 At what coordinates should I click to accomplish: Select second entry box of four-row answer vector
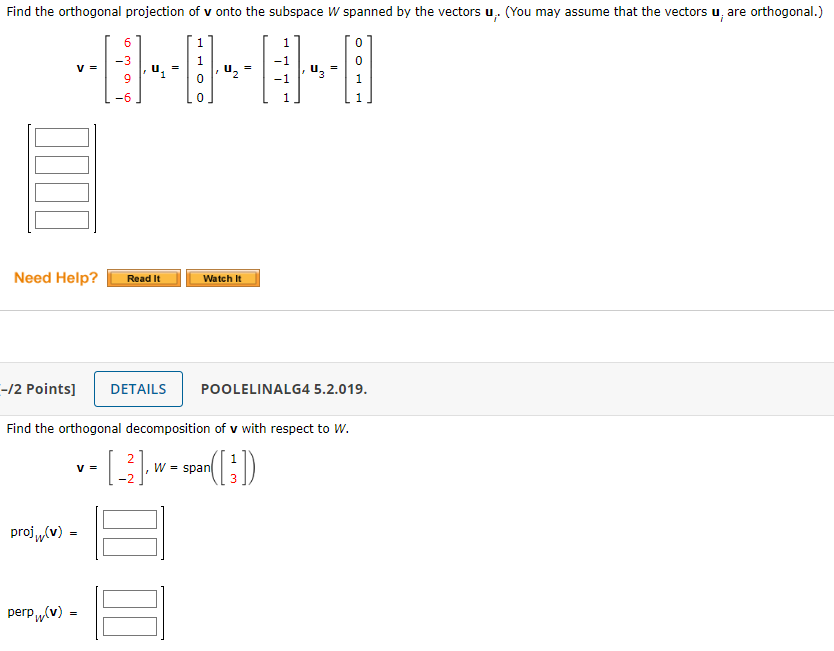(62, 165)
